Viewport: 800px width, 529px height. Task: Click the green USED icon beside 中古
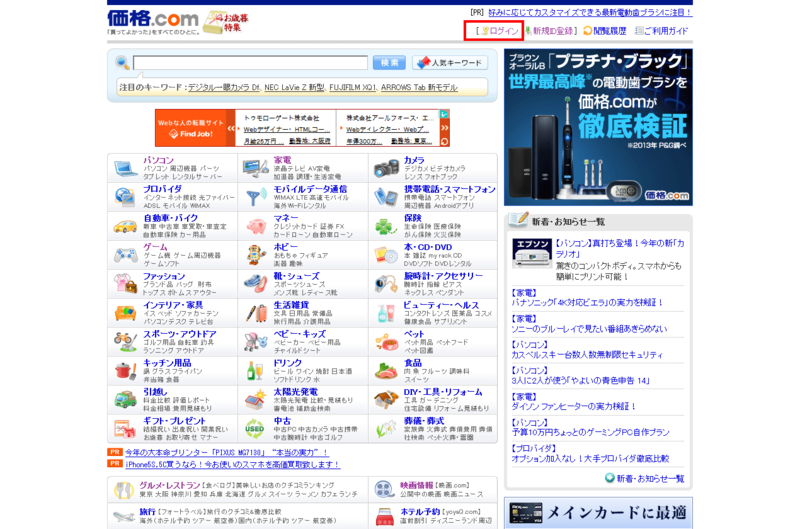point(255,429)
